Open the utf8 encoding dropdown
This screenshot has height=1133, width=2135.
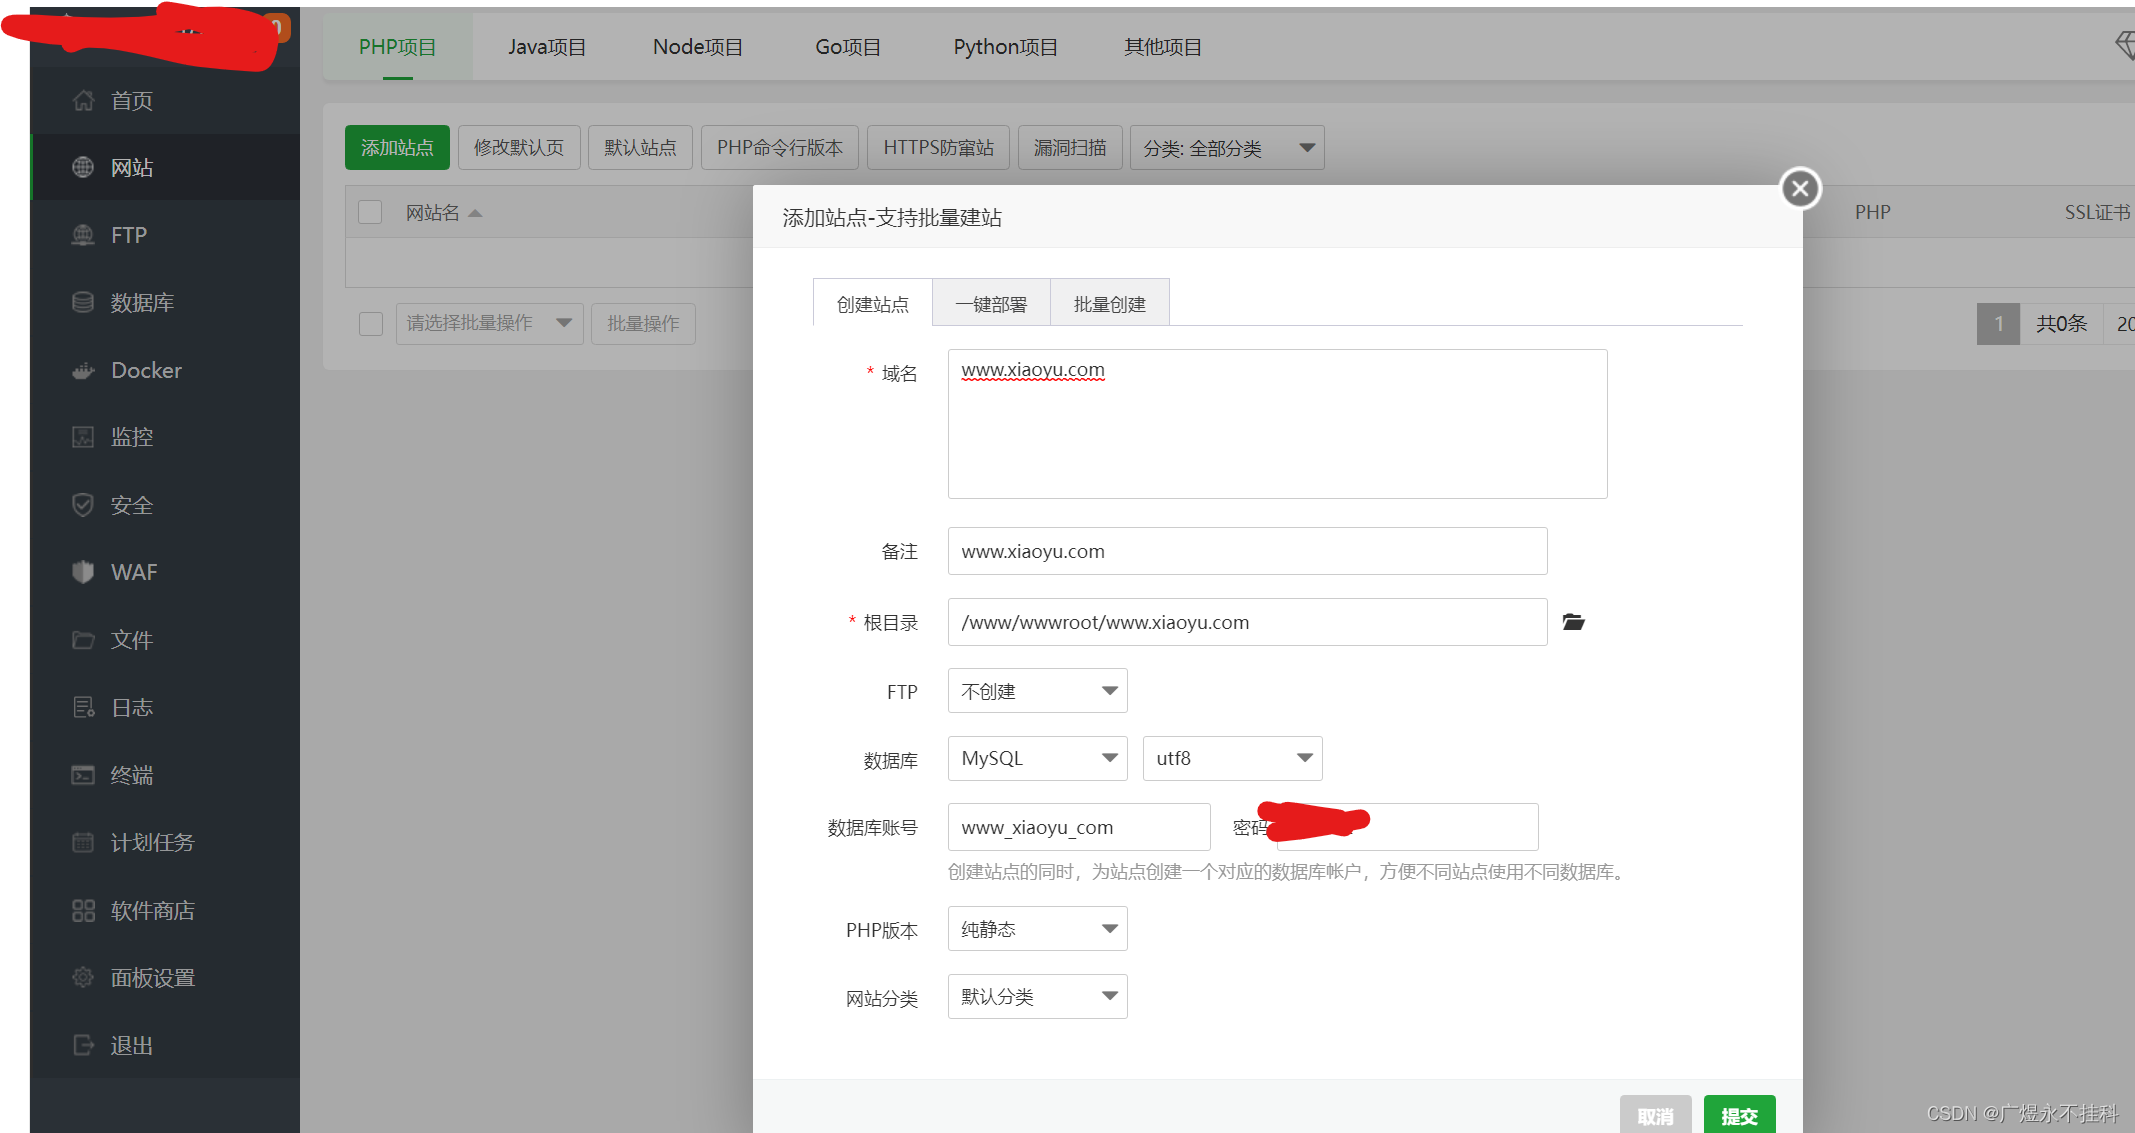coord(1232,758)
